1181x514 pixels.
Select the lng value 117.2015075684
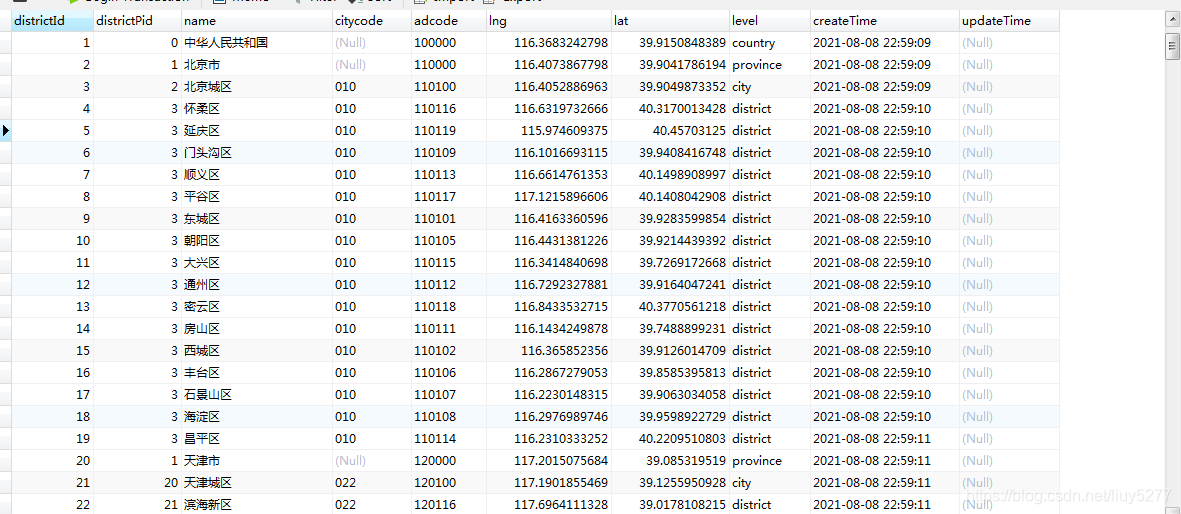click(561, 460)
